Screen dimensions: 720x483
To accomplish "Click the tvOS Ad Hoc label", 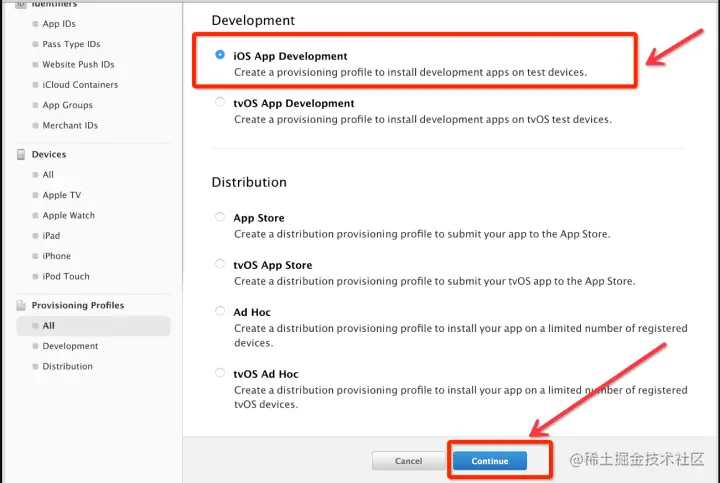I will 266,374.
